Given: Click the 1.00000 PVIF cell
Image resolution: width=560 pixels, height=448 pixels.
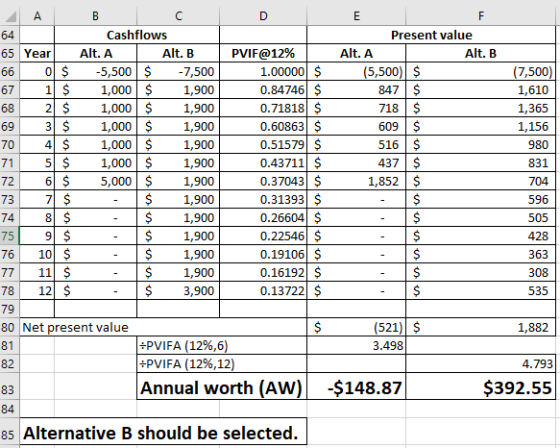Looking at the screenshot, I should point(263,72).
